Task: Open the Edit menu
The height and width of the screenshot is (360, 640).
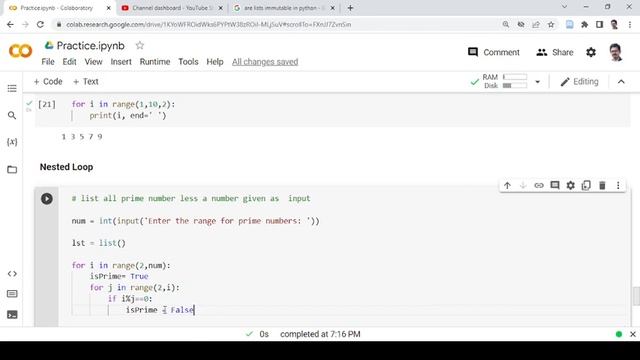Action: [x=69, y=62]
